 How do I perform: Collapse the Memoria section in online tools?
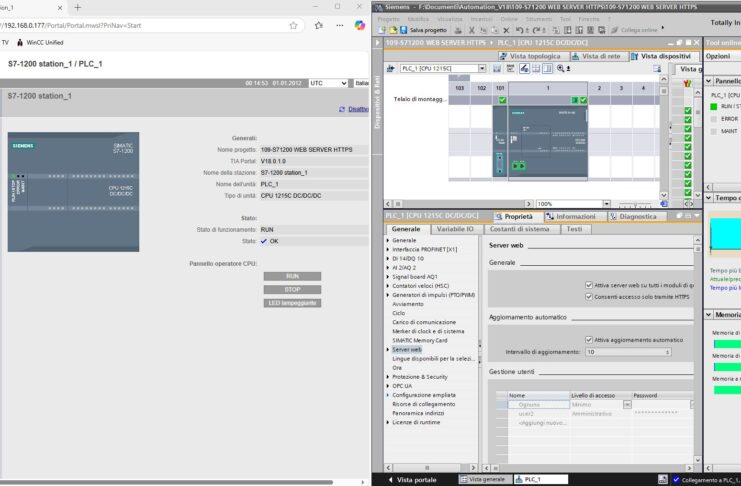[708, 314]
